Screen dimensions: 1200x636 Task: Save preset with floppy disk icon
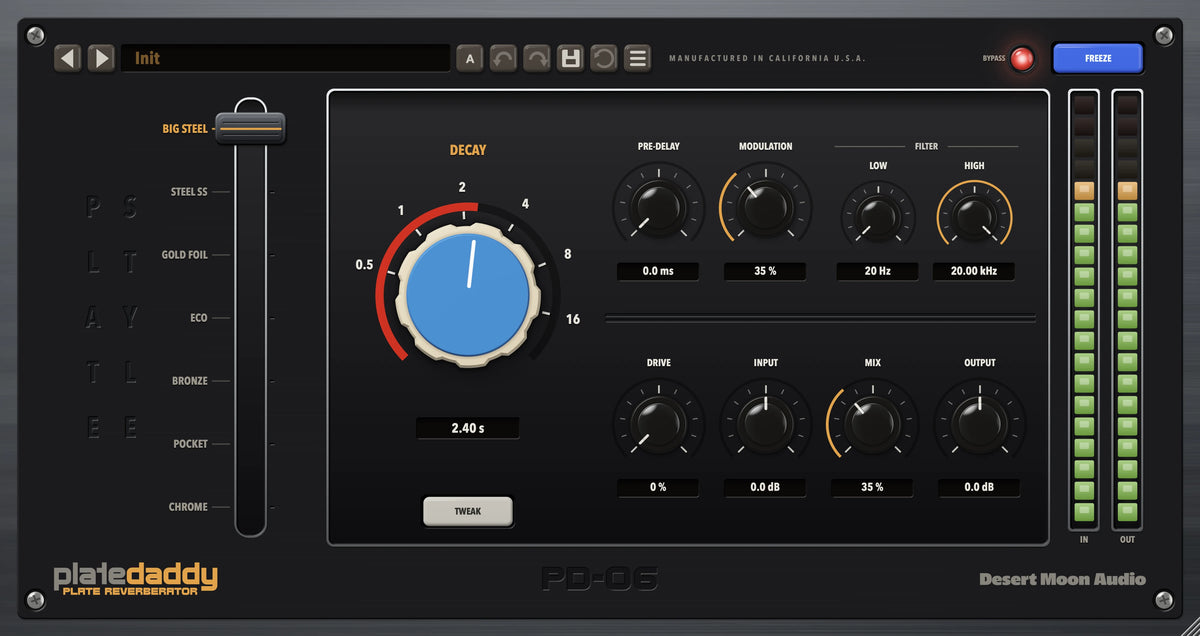click(570, 59)
